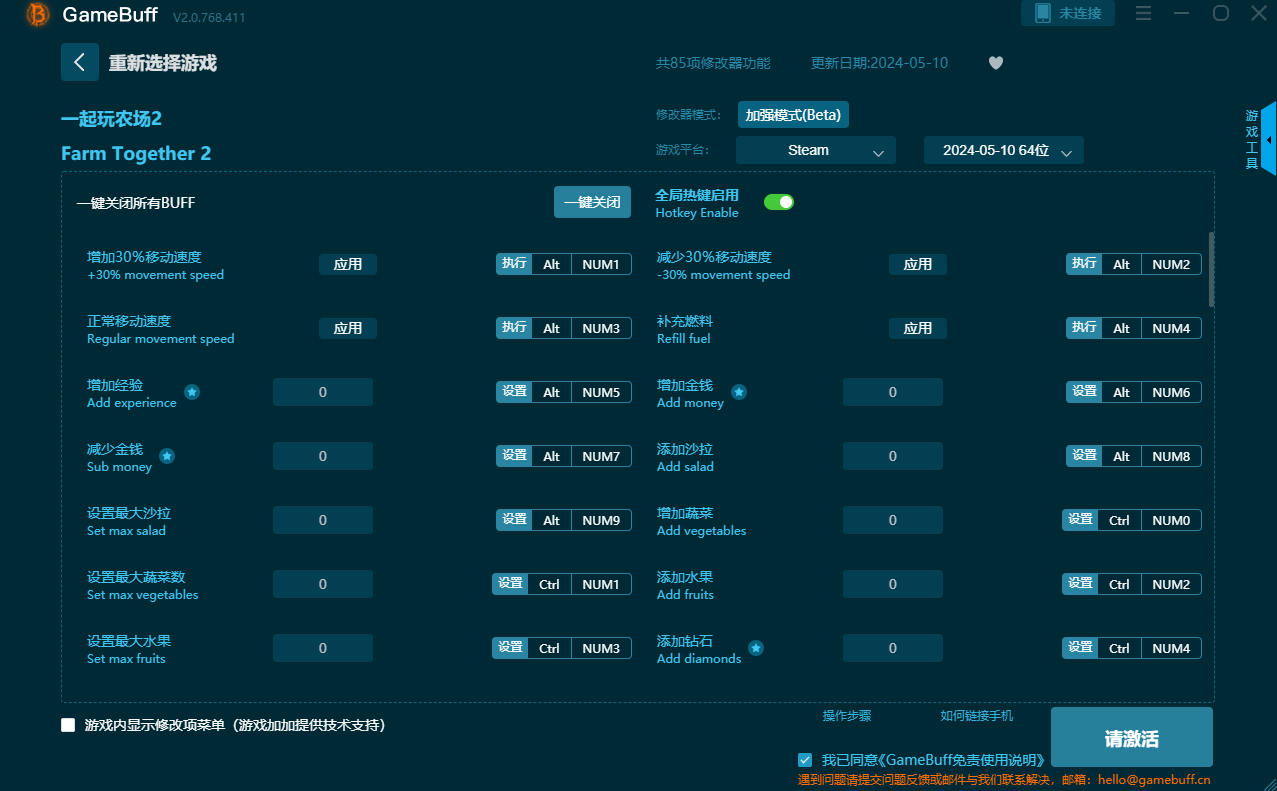Uncheck the GameBuff disclaimer agreement checkbox
This screenshot has width=1277, height=791.
(805, 760)
